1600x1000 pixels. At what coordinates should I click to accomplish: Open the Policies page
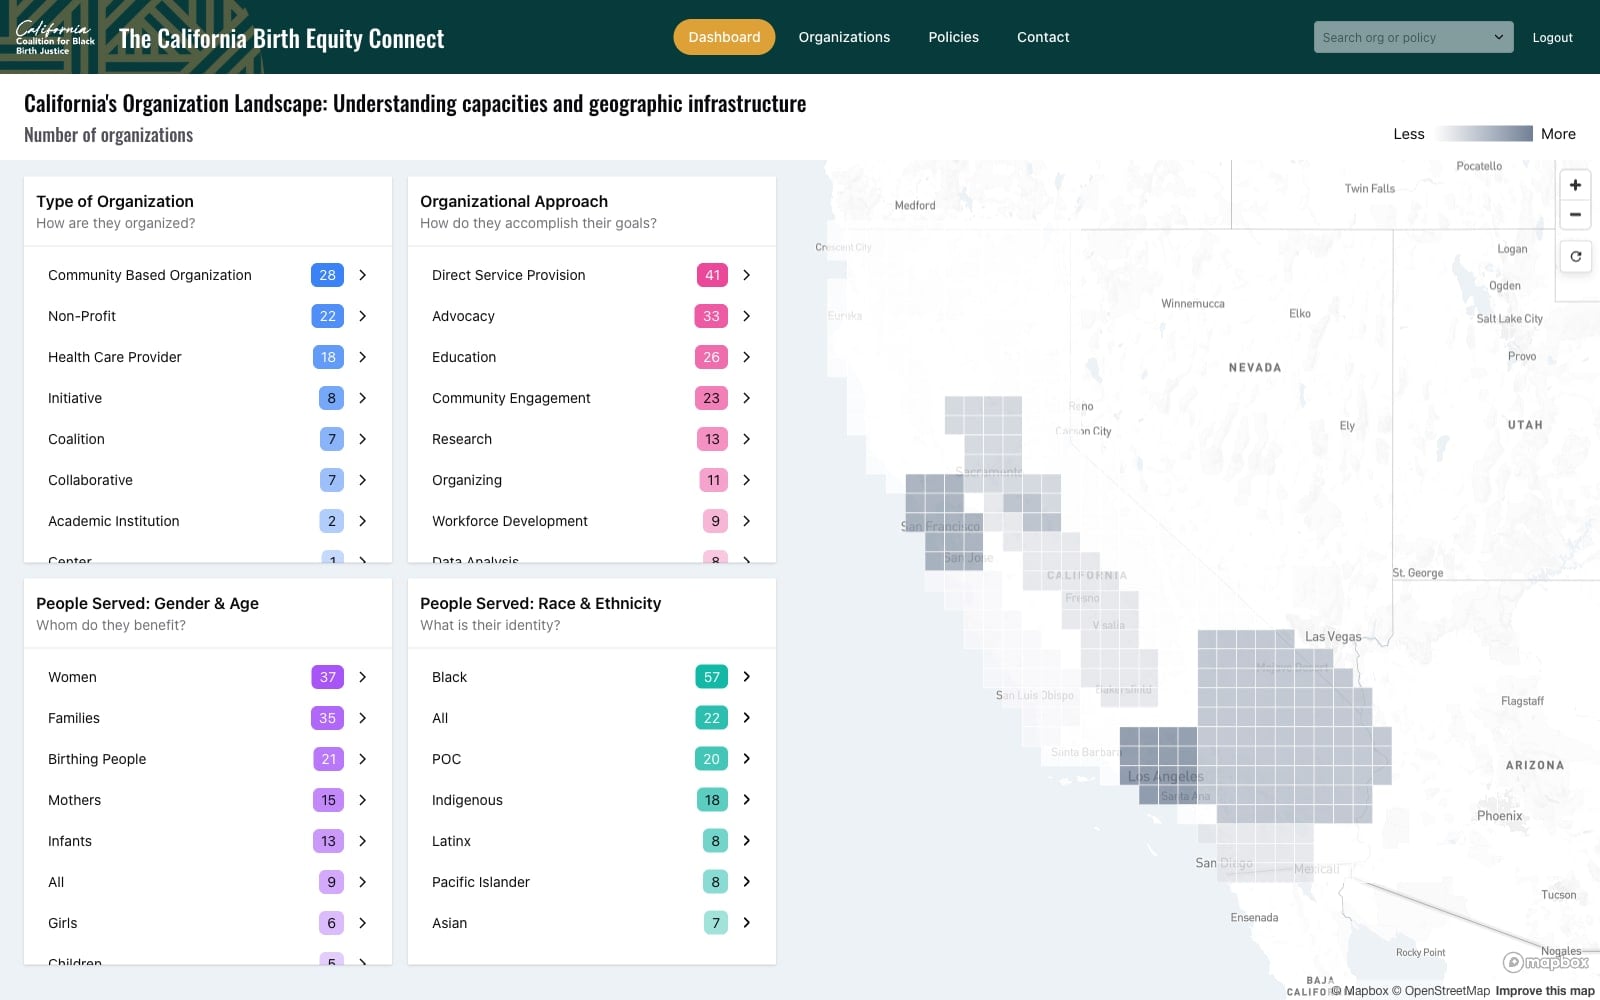tap(953, 37)
